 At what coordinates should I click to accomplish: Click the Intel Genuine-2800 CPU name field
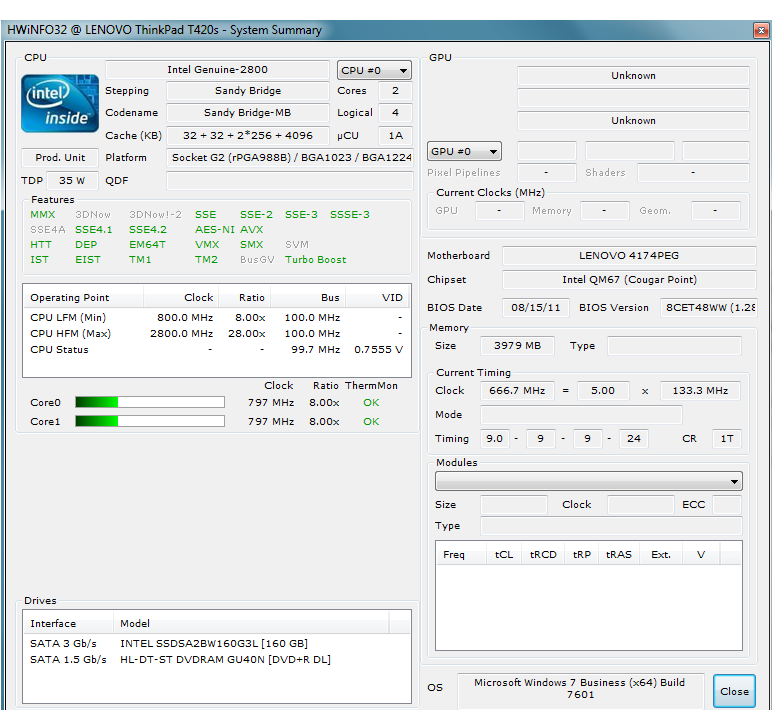[x=217, y=69]
